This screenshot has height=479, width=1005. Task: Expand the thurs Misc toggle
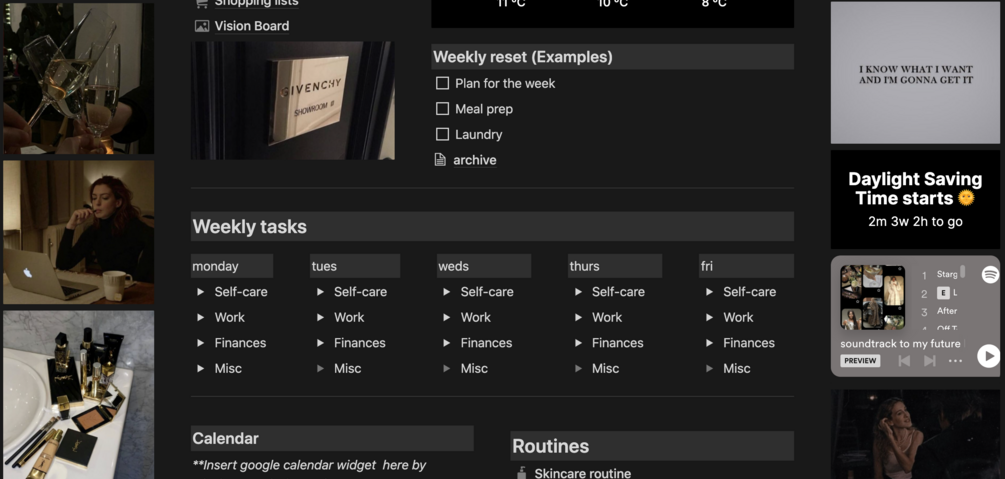[578, 369]
